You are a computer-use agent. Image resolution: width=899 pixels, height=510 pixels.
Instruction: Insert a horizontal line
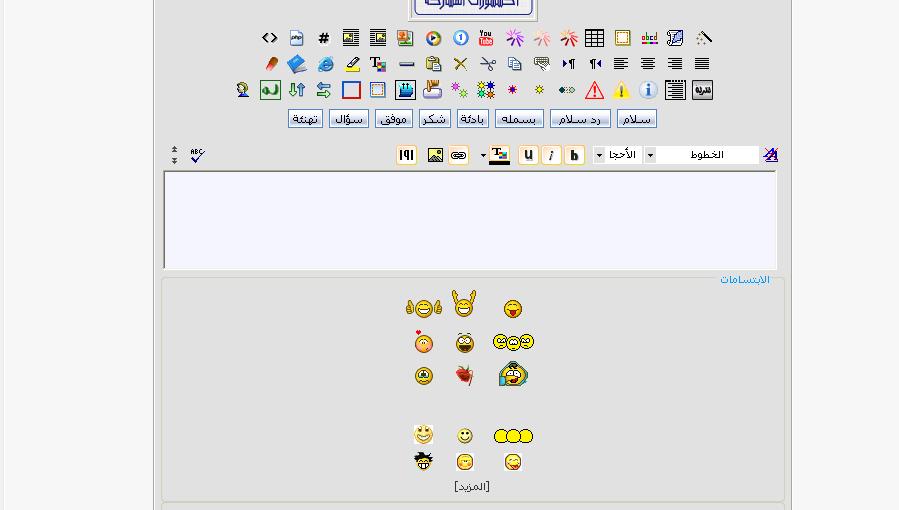point(406,64)
